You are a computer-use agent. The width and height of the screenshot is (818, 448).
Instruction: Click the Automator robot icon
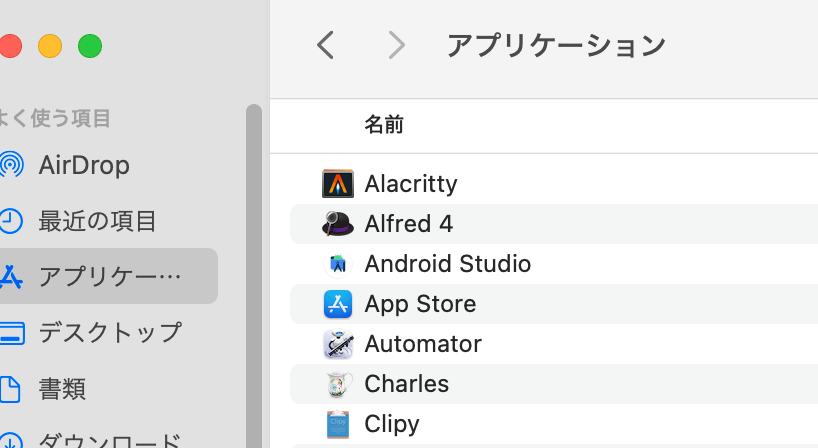coord(338,344)
